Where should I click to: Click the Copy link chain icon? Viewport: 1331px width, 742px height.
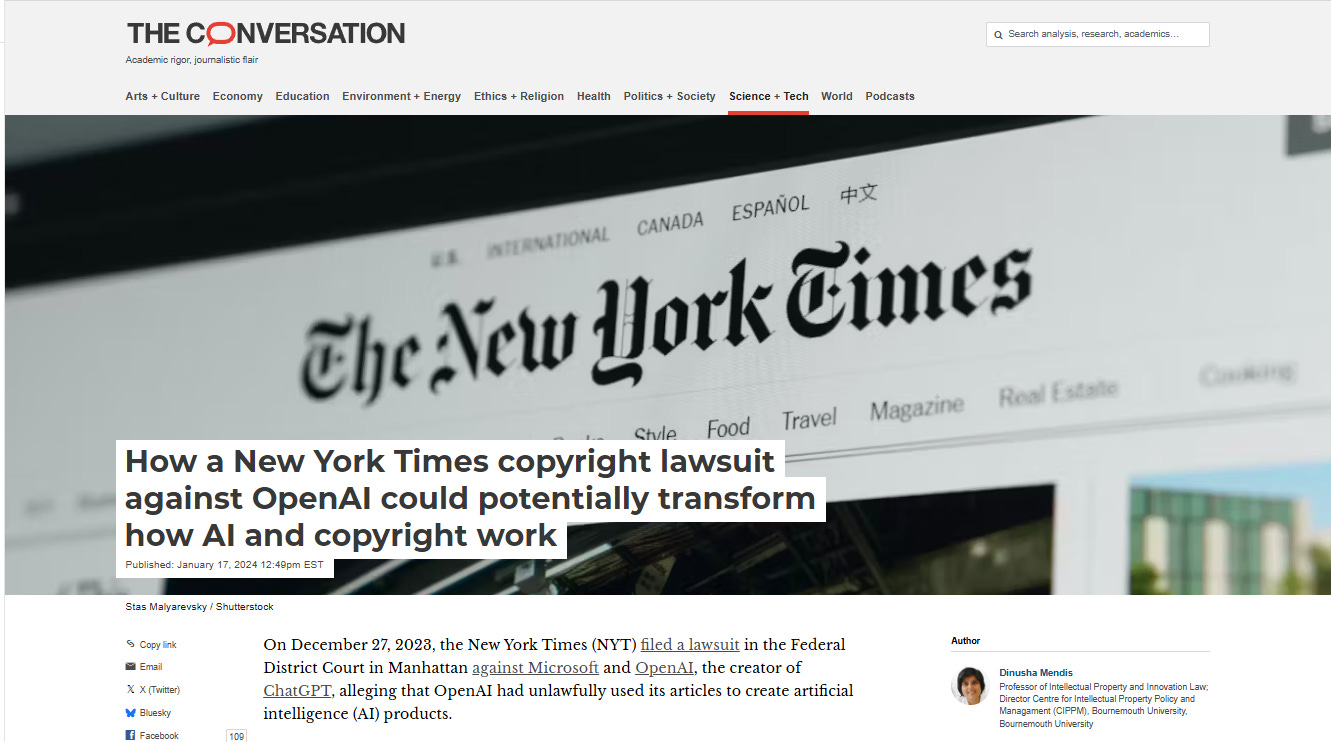pyautogui.click(x=131, y=645)
